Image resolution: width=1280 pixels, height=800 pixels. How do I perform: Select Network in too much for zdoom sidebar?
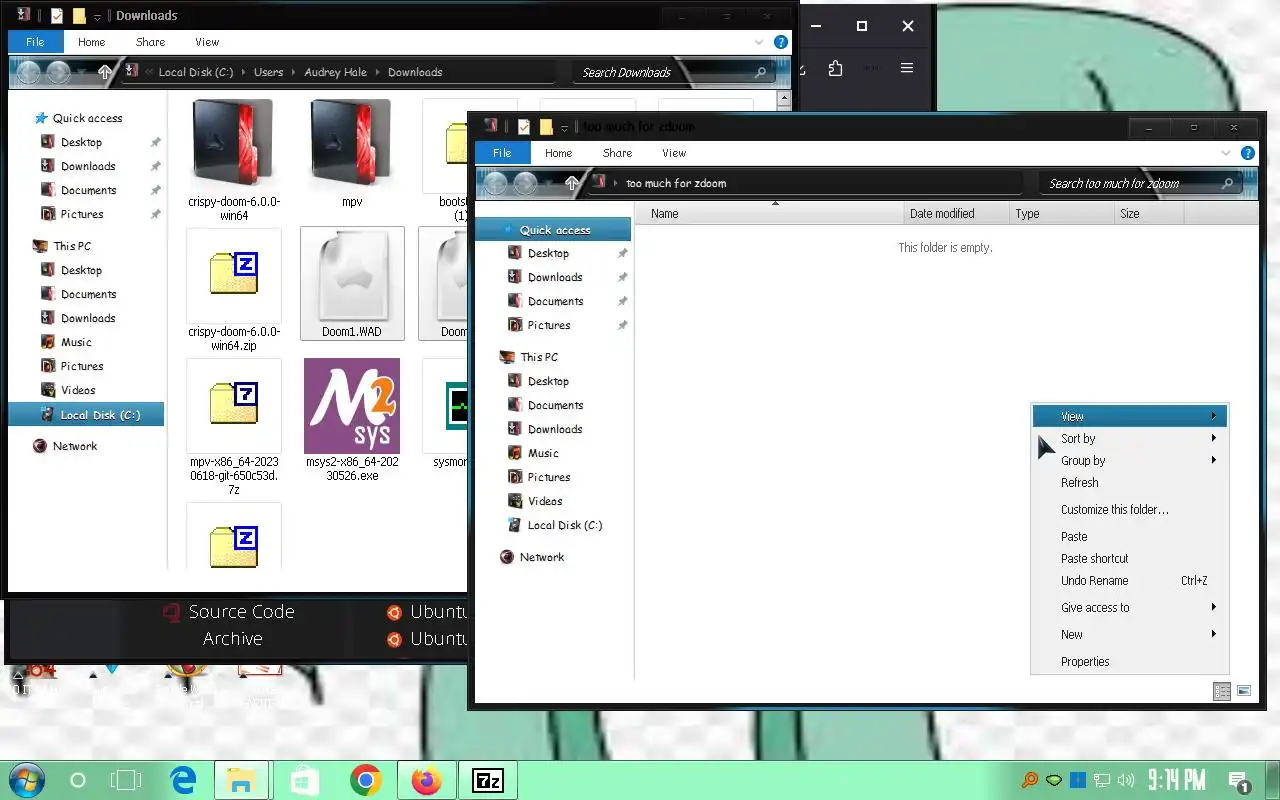[x=542, y=557]
